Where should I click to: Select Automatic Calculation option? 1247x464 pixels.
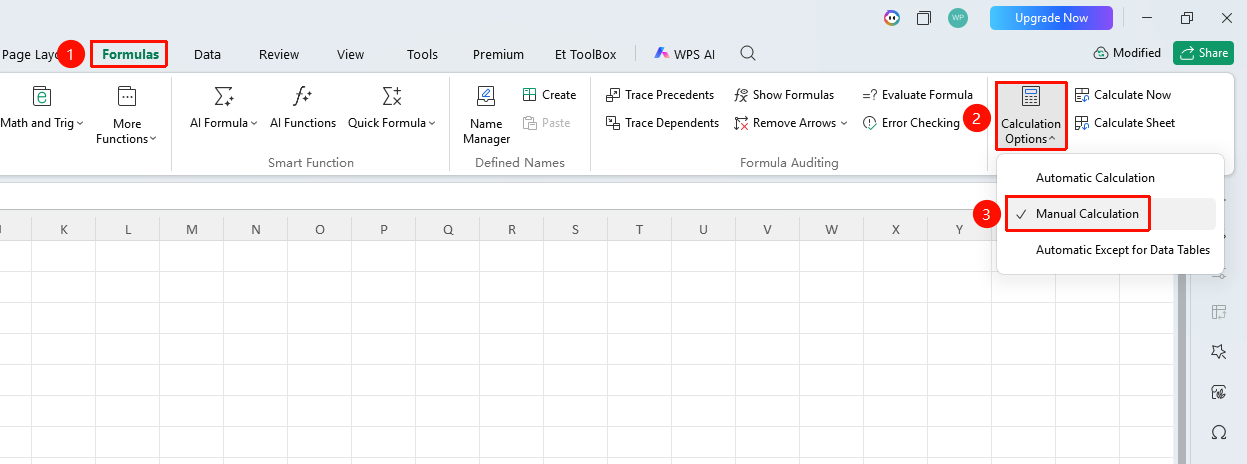(x=1110, y=178)
